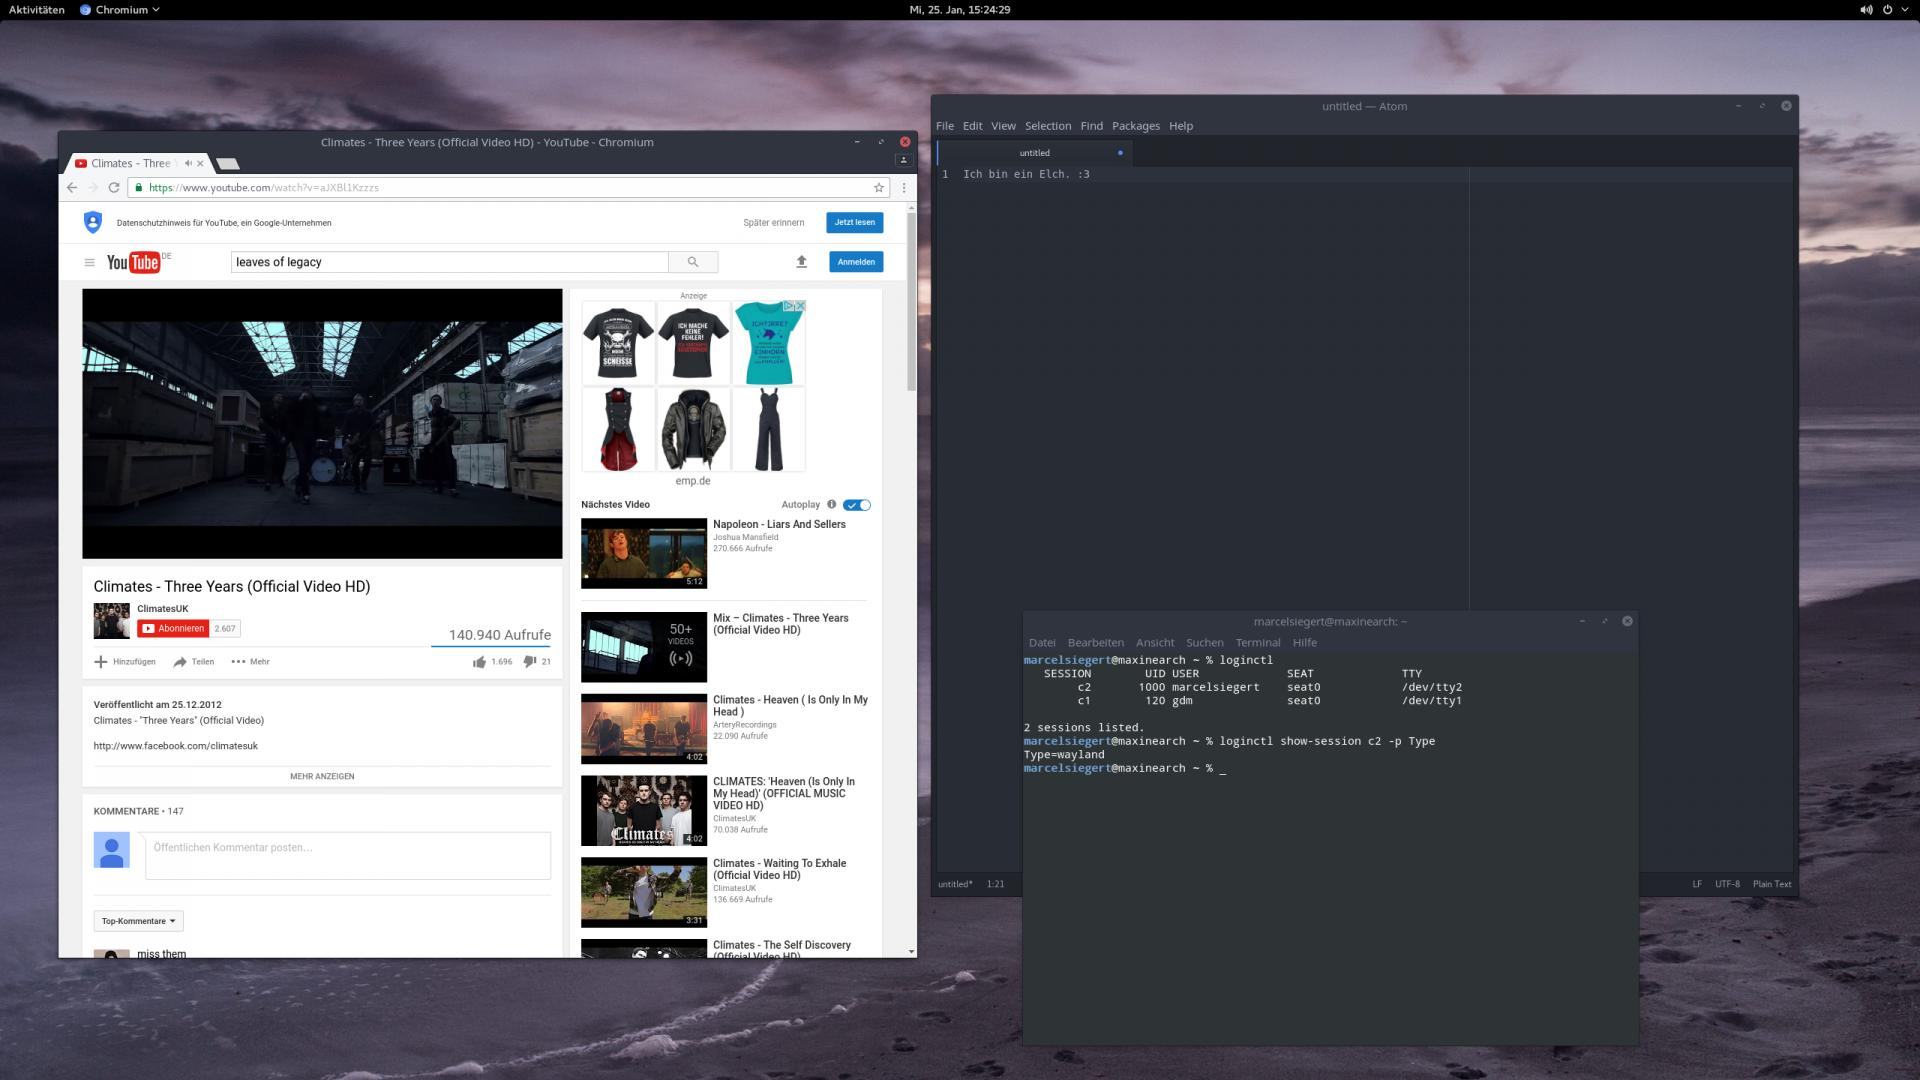Open Chromium app menu in top bar
The image size is (1920, 1080).
(x=119, y=9)
